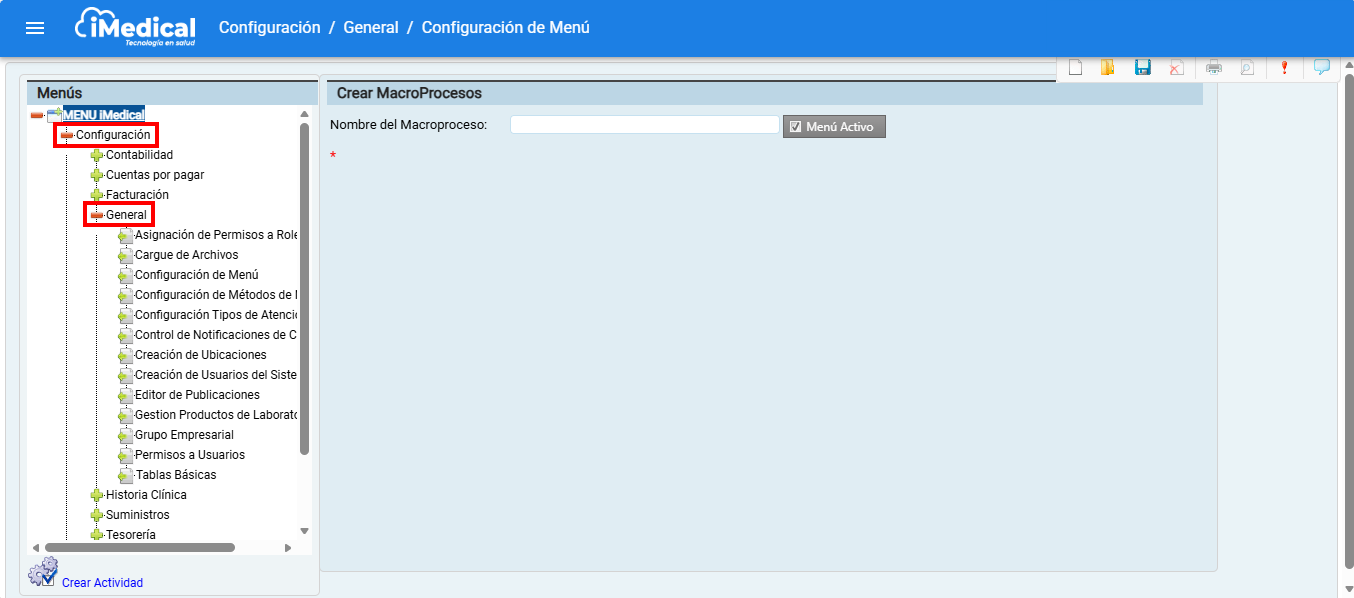Click the Search magnifier document icon
The height and width of the screenshot is (598, 1354).
click(1247, 68)
